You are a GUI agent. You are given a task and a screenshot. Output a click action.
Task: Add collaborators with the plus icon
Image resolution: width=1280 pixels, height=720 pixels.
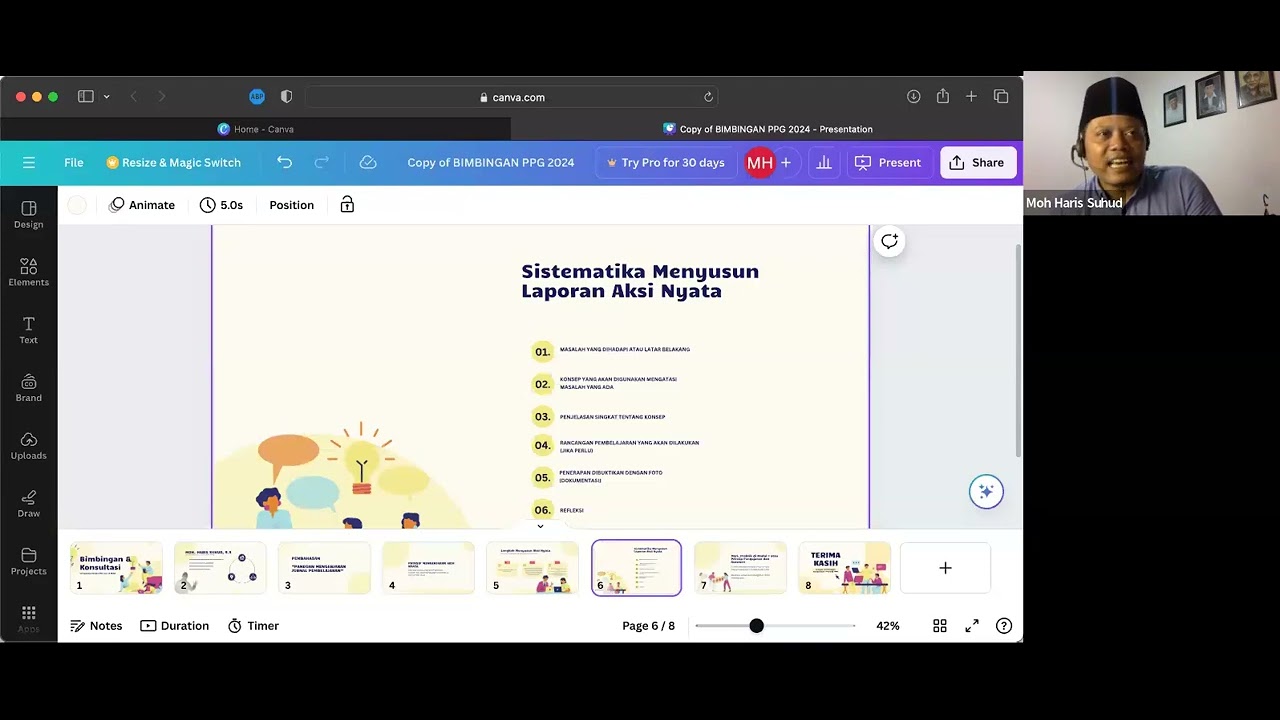point(786,162)
